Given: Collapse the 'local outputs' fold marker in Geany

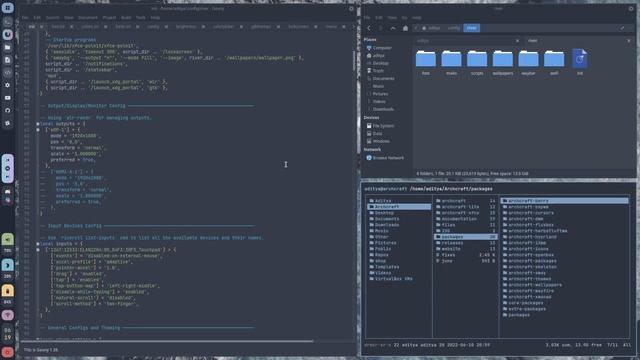Looking at the screenshot, I should [38, 124].
